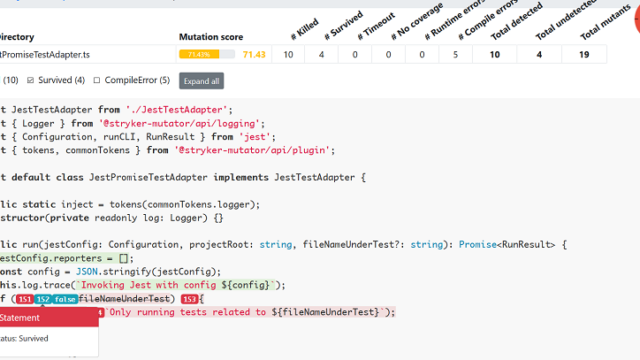Click the 'false' mutant replacement badge

(65, 299)
